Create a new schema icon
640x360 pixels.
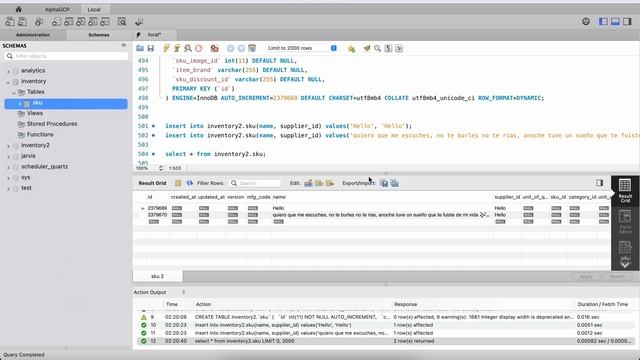(56, 22)
